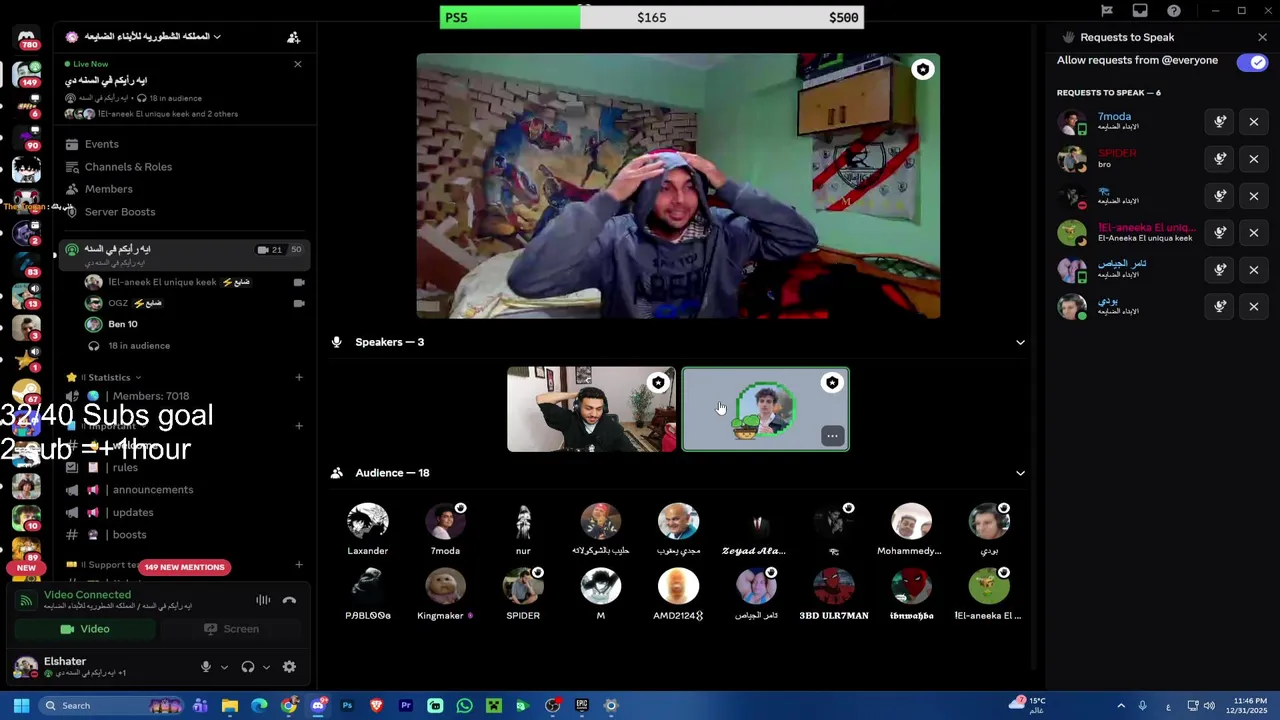Open the updates channel
Screen dimensions: 1280x720
(x=133, y=512)
